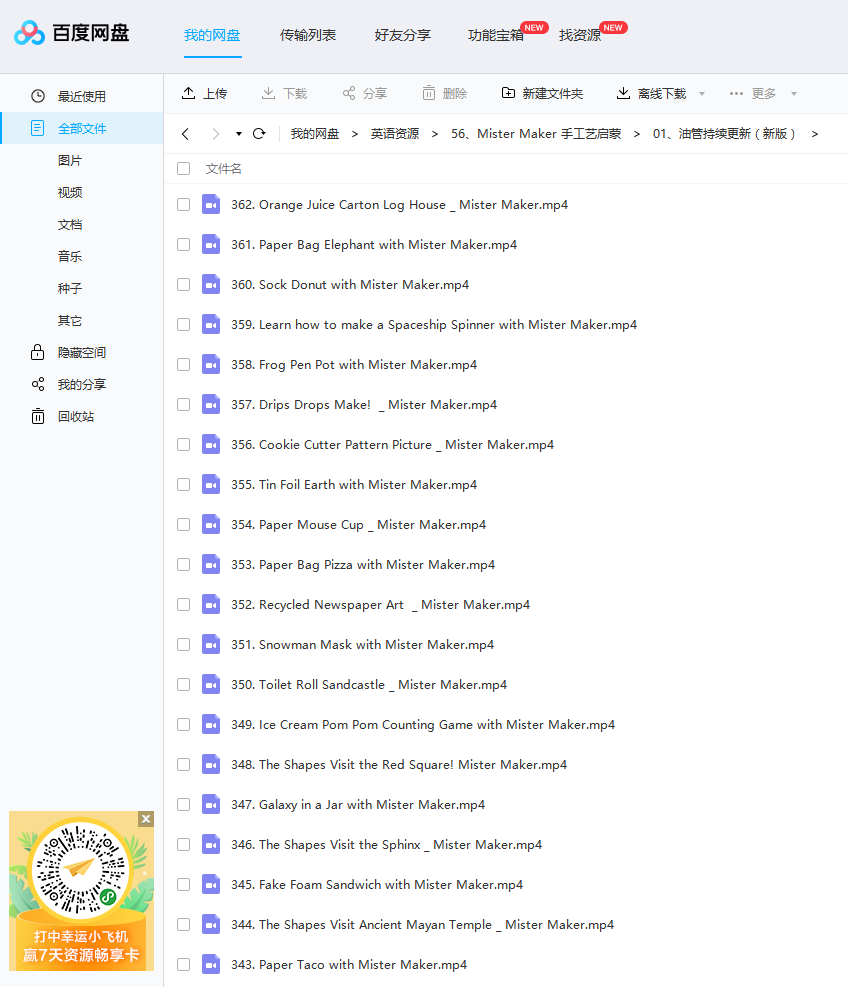Go to 我的网盘 in breadcrumb

tap(315, 133)
